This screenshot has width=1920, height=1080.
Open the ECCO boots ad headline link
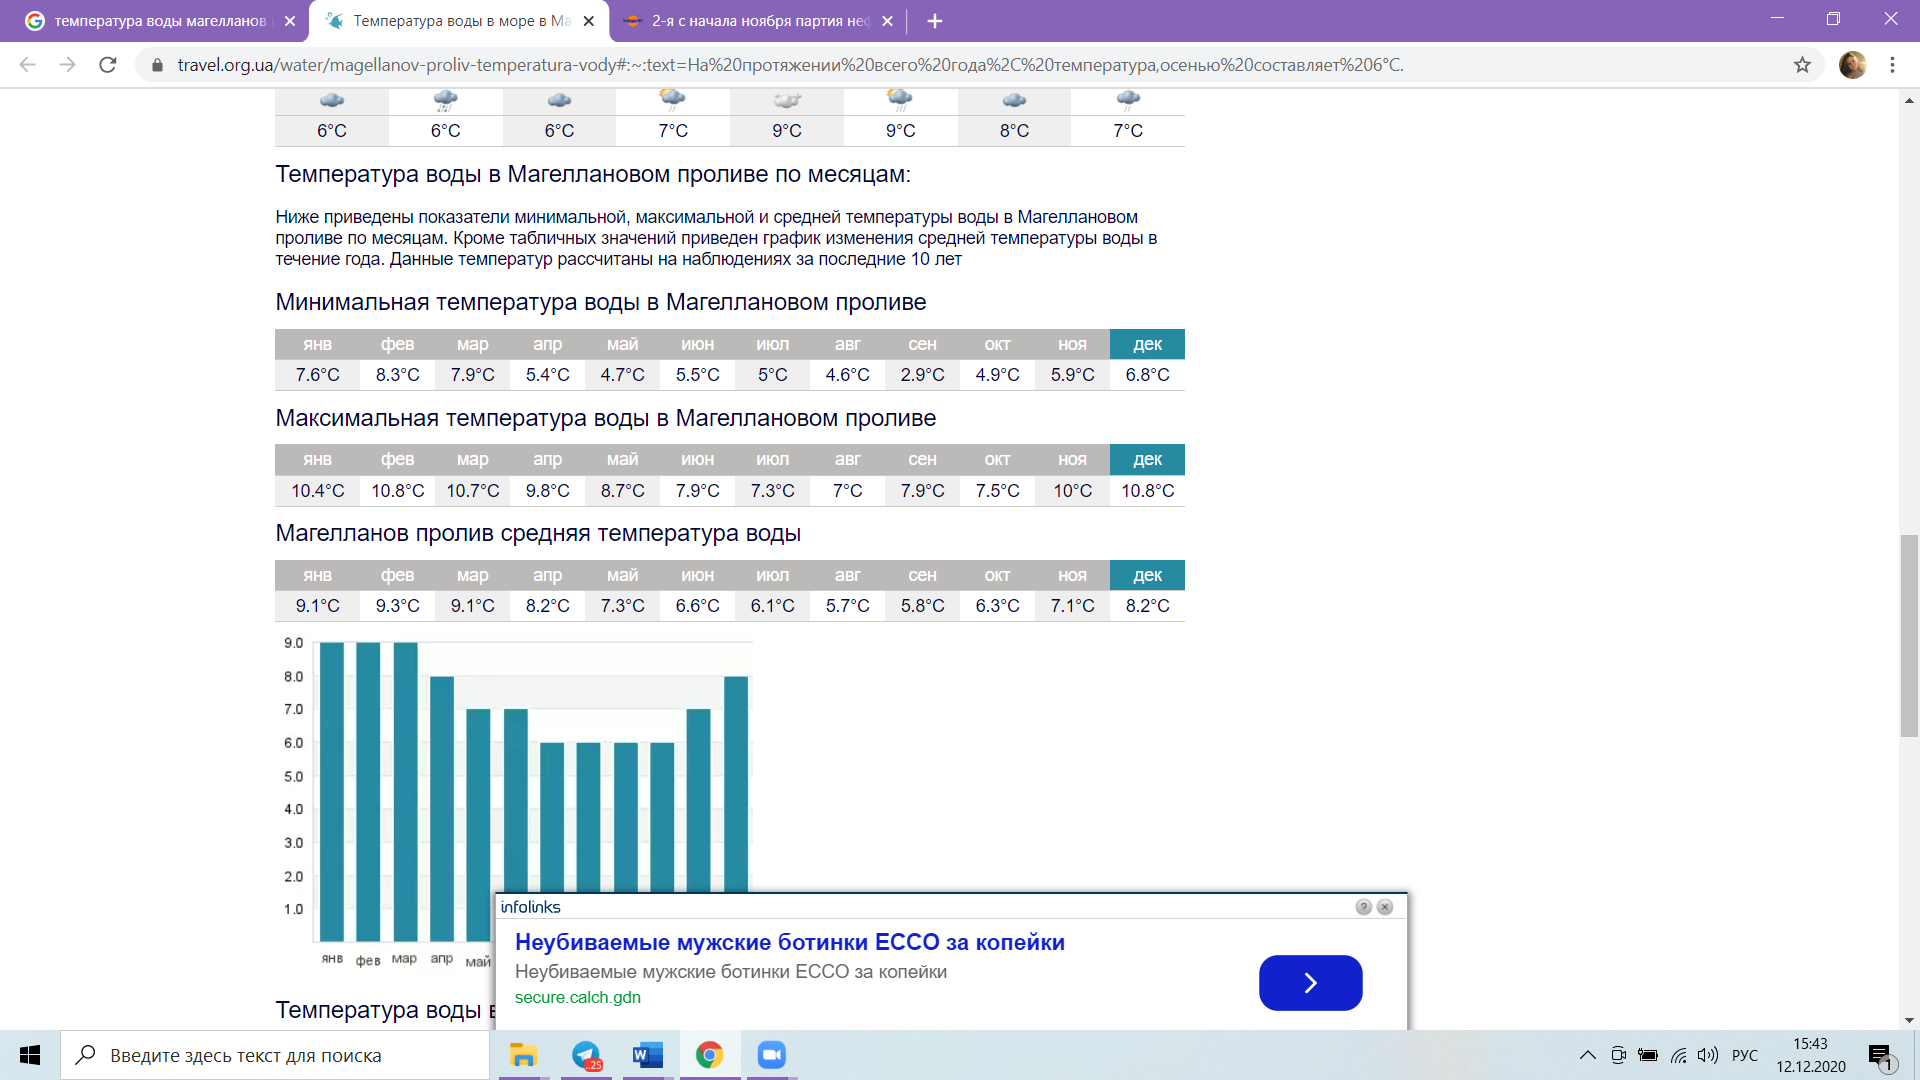pyautogui.click(x=789, y=942)
